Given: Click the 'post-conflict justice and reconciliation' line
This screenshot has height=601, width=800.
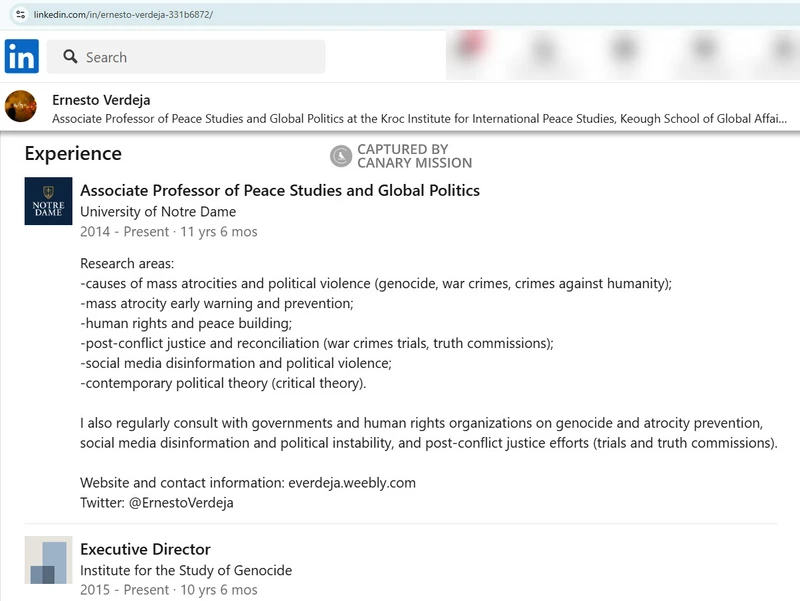Looking at the screenshot, I should click(x=317, y=343).
